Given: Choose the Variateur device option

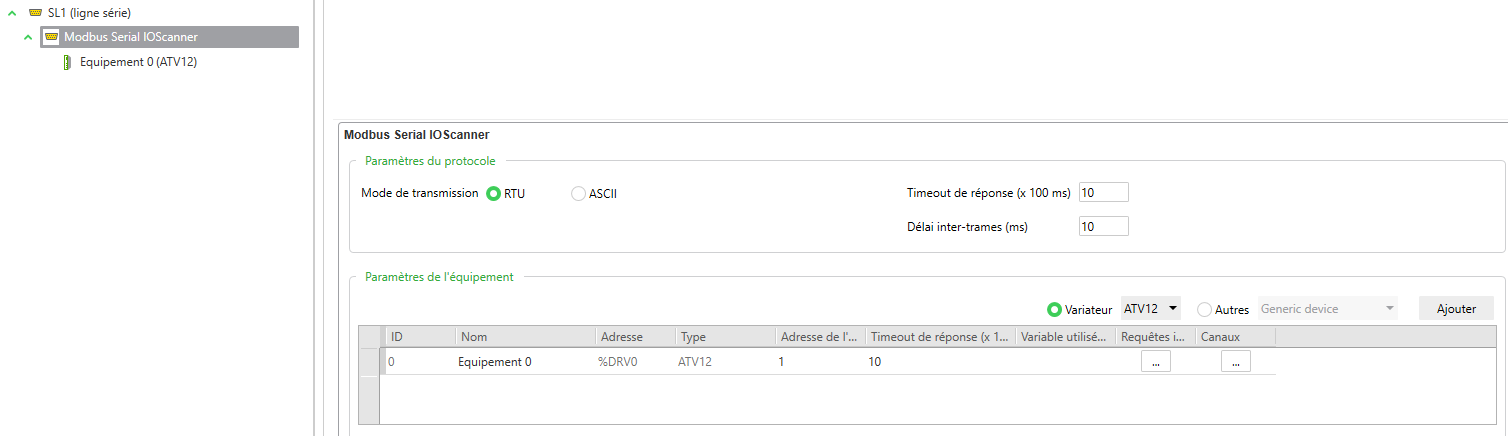Looking at the screenshot, I should click(x=1054, y=310).
